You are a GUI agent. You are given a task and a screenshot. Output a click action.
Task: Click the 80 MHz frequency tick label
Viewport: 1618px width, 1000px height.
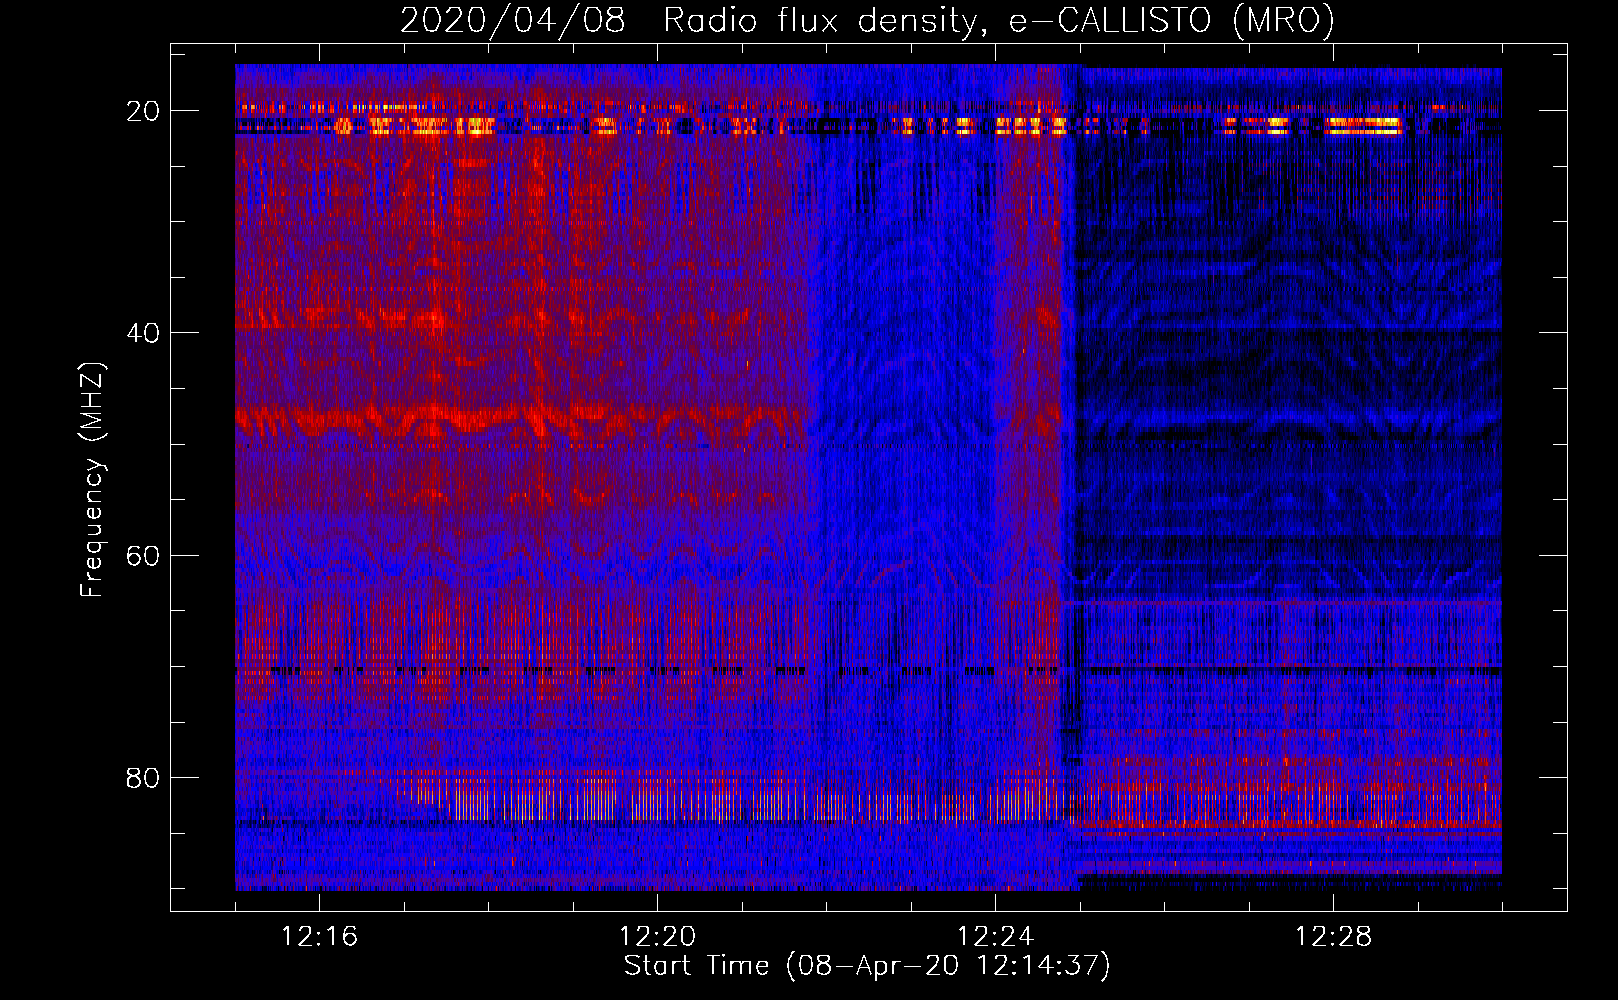click(x=143, y=777)
